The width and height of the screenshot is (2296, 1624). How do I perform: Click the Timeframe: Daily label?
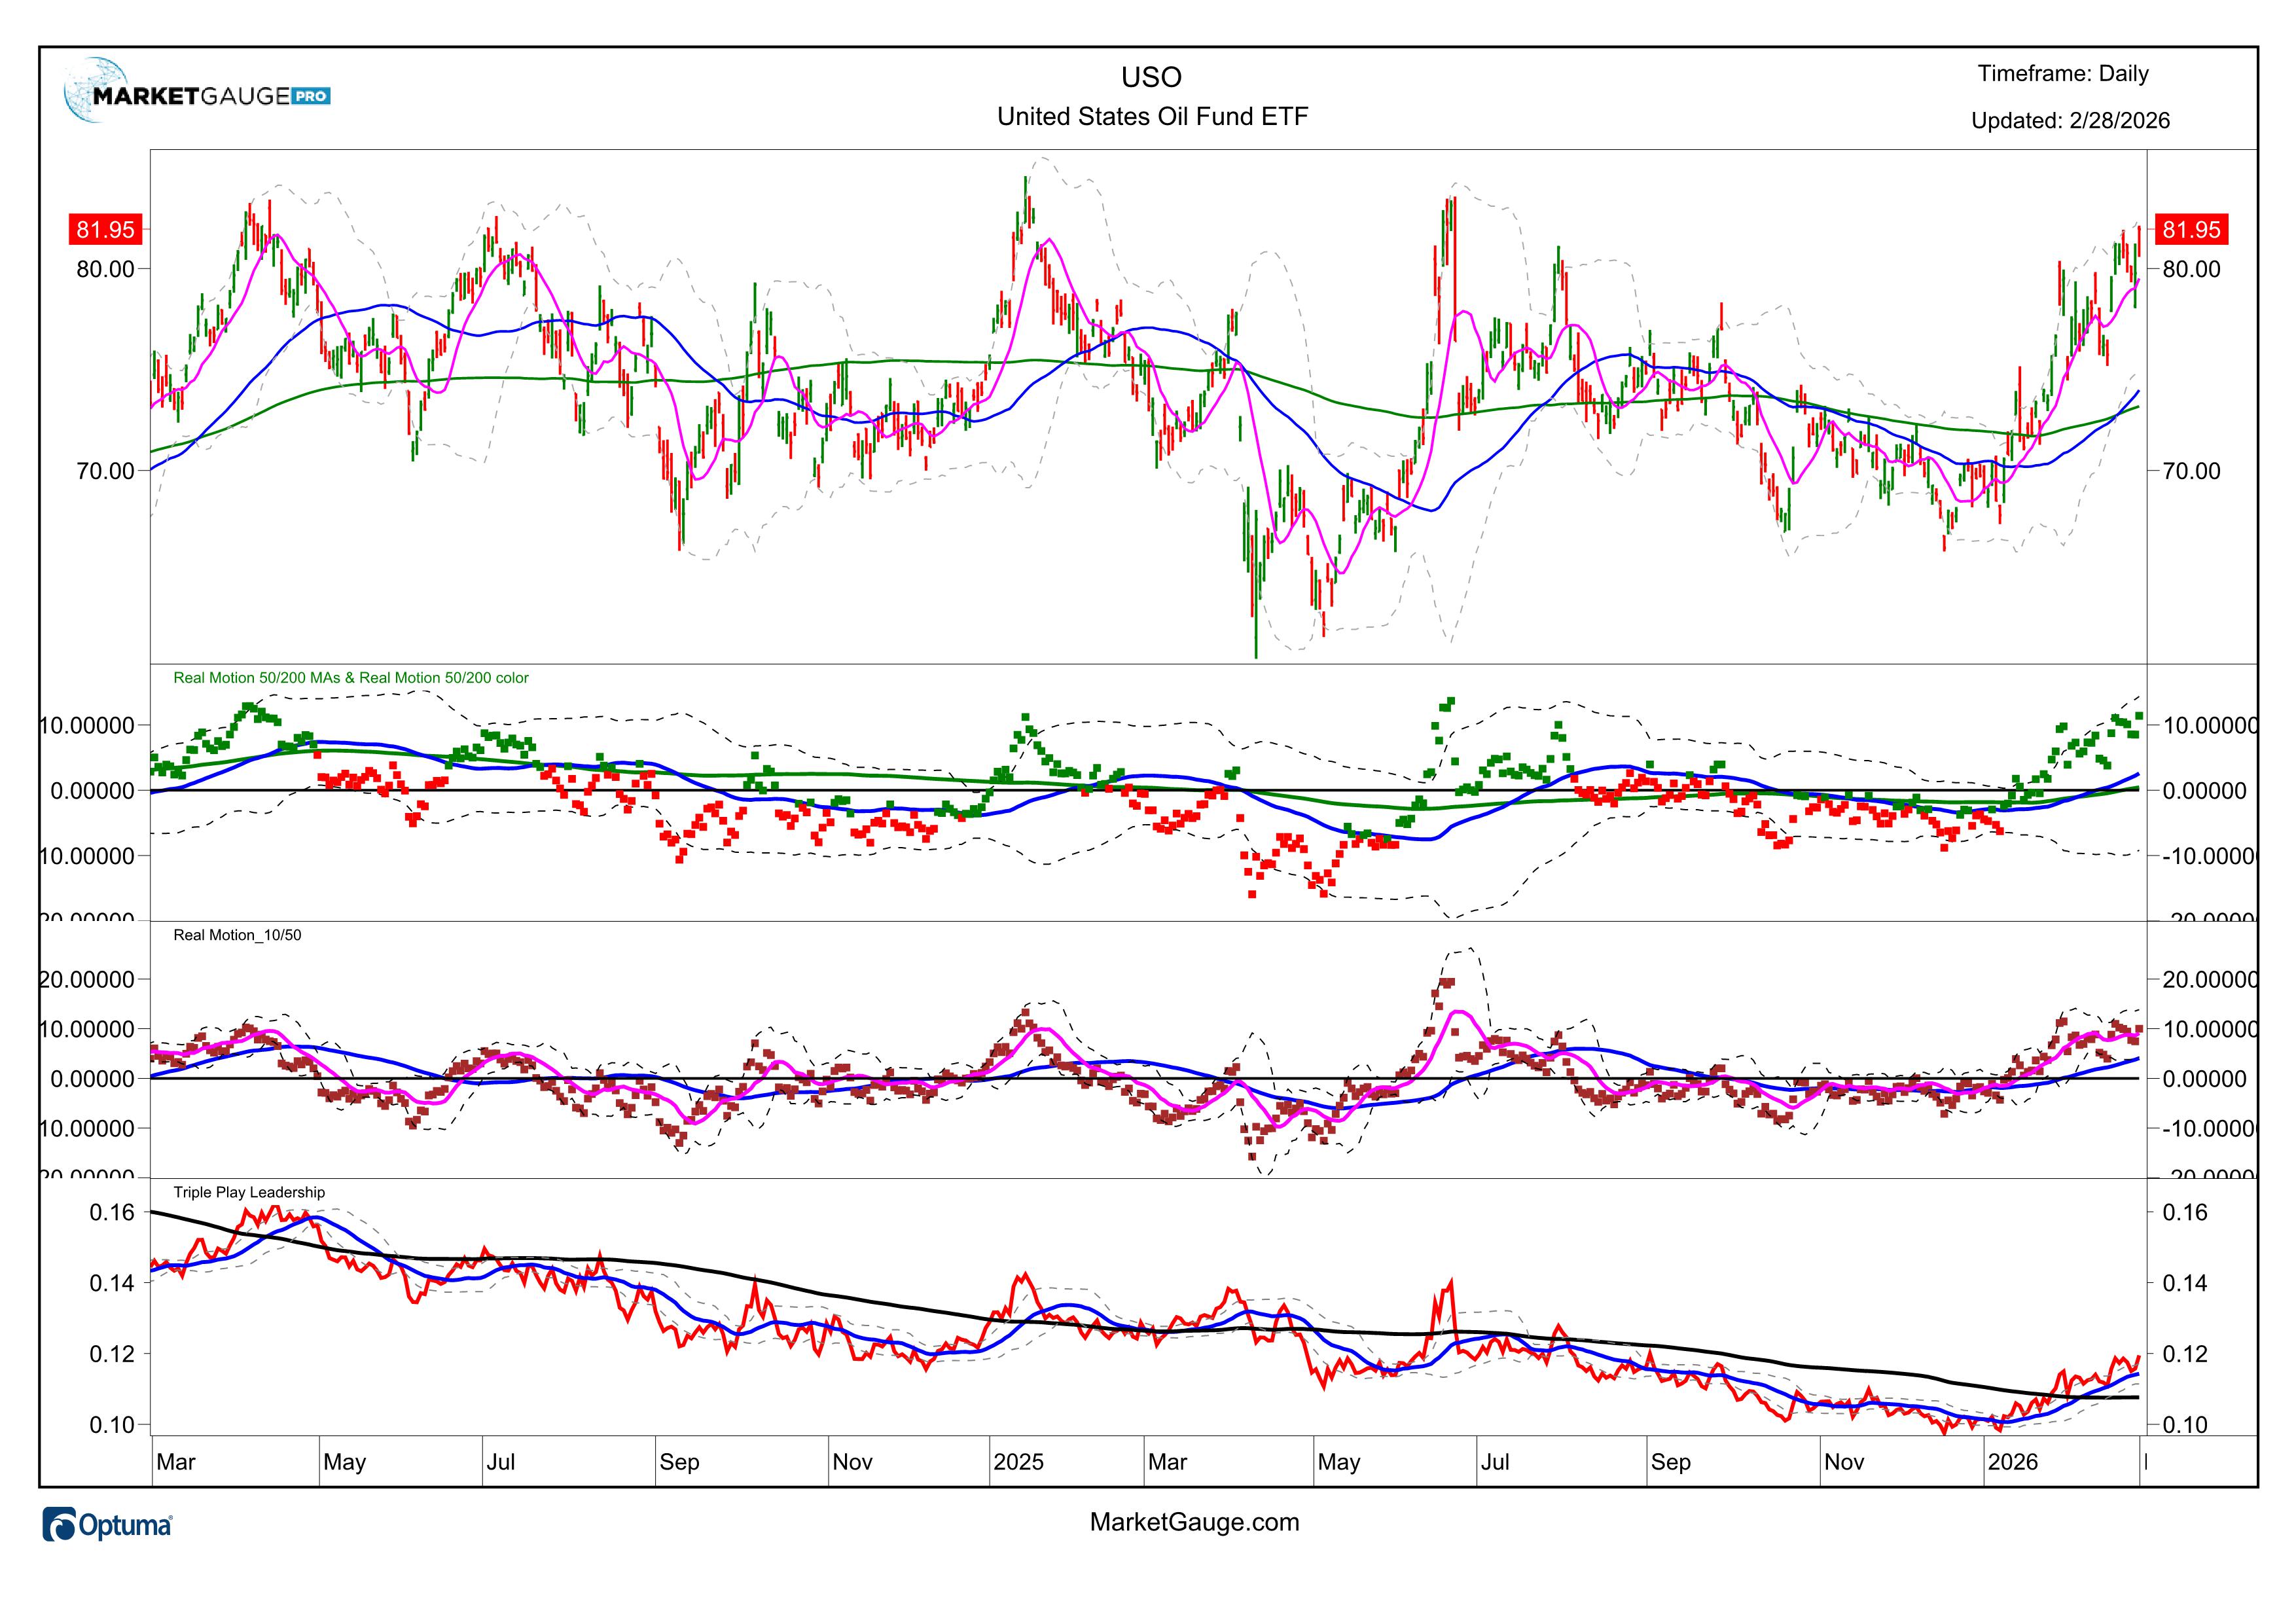[2063, 74]
